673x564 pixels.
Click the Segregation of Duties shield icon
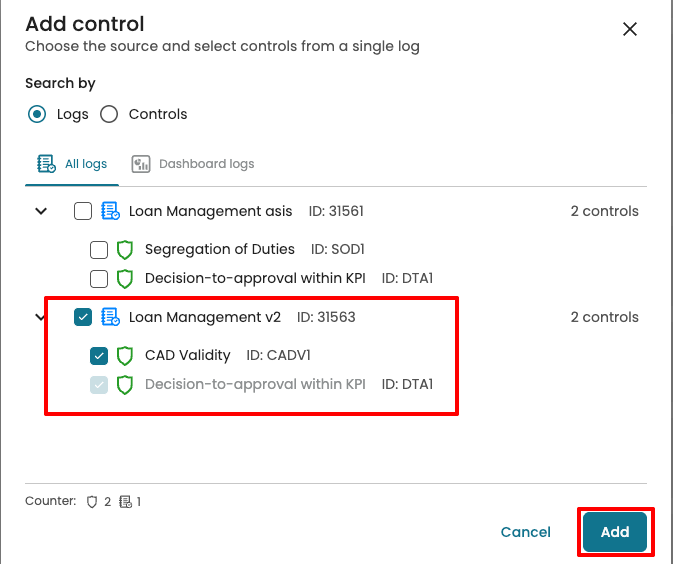click(x=125, y=249)
